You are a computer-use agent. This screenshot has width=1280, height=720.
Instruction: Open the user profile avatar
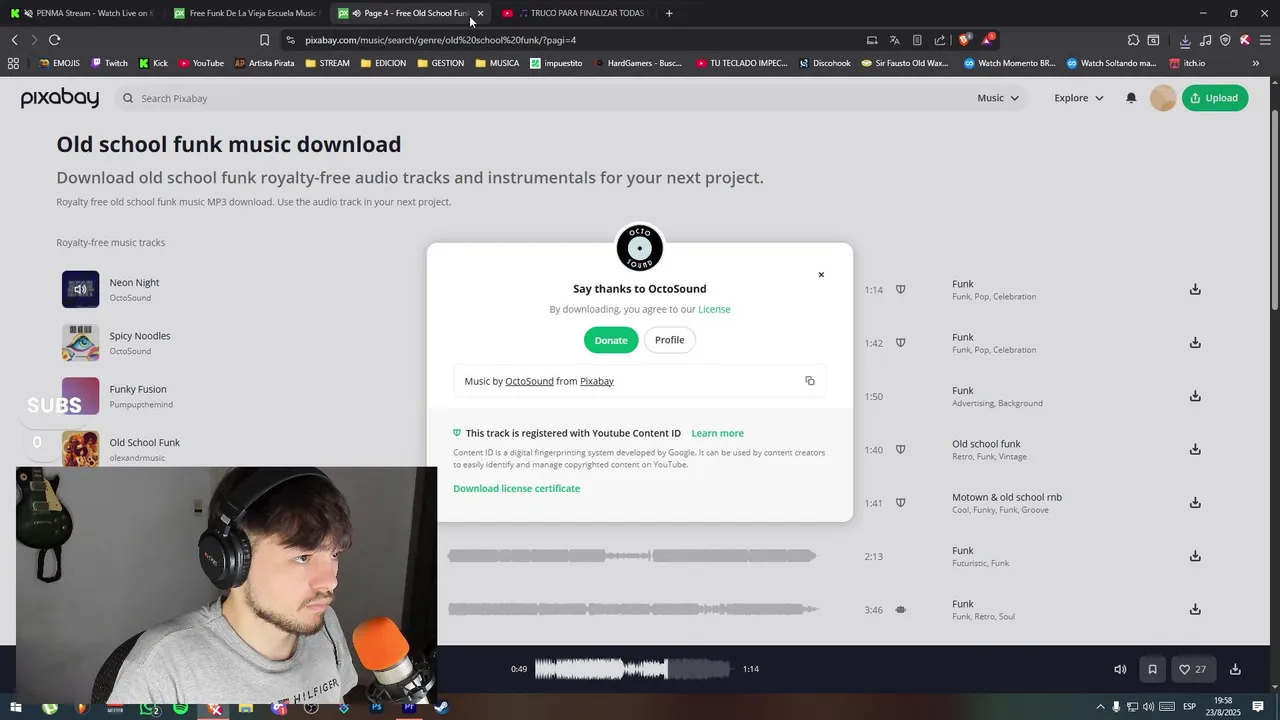tap(1163, 98)
